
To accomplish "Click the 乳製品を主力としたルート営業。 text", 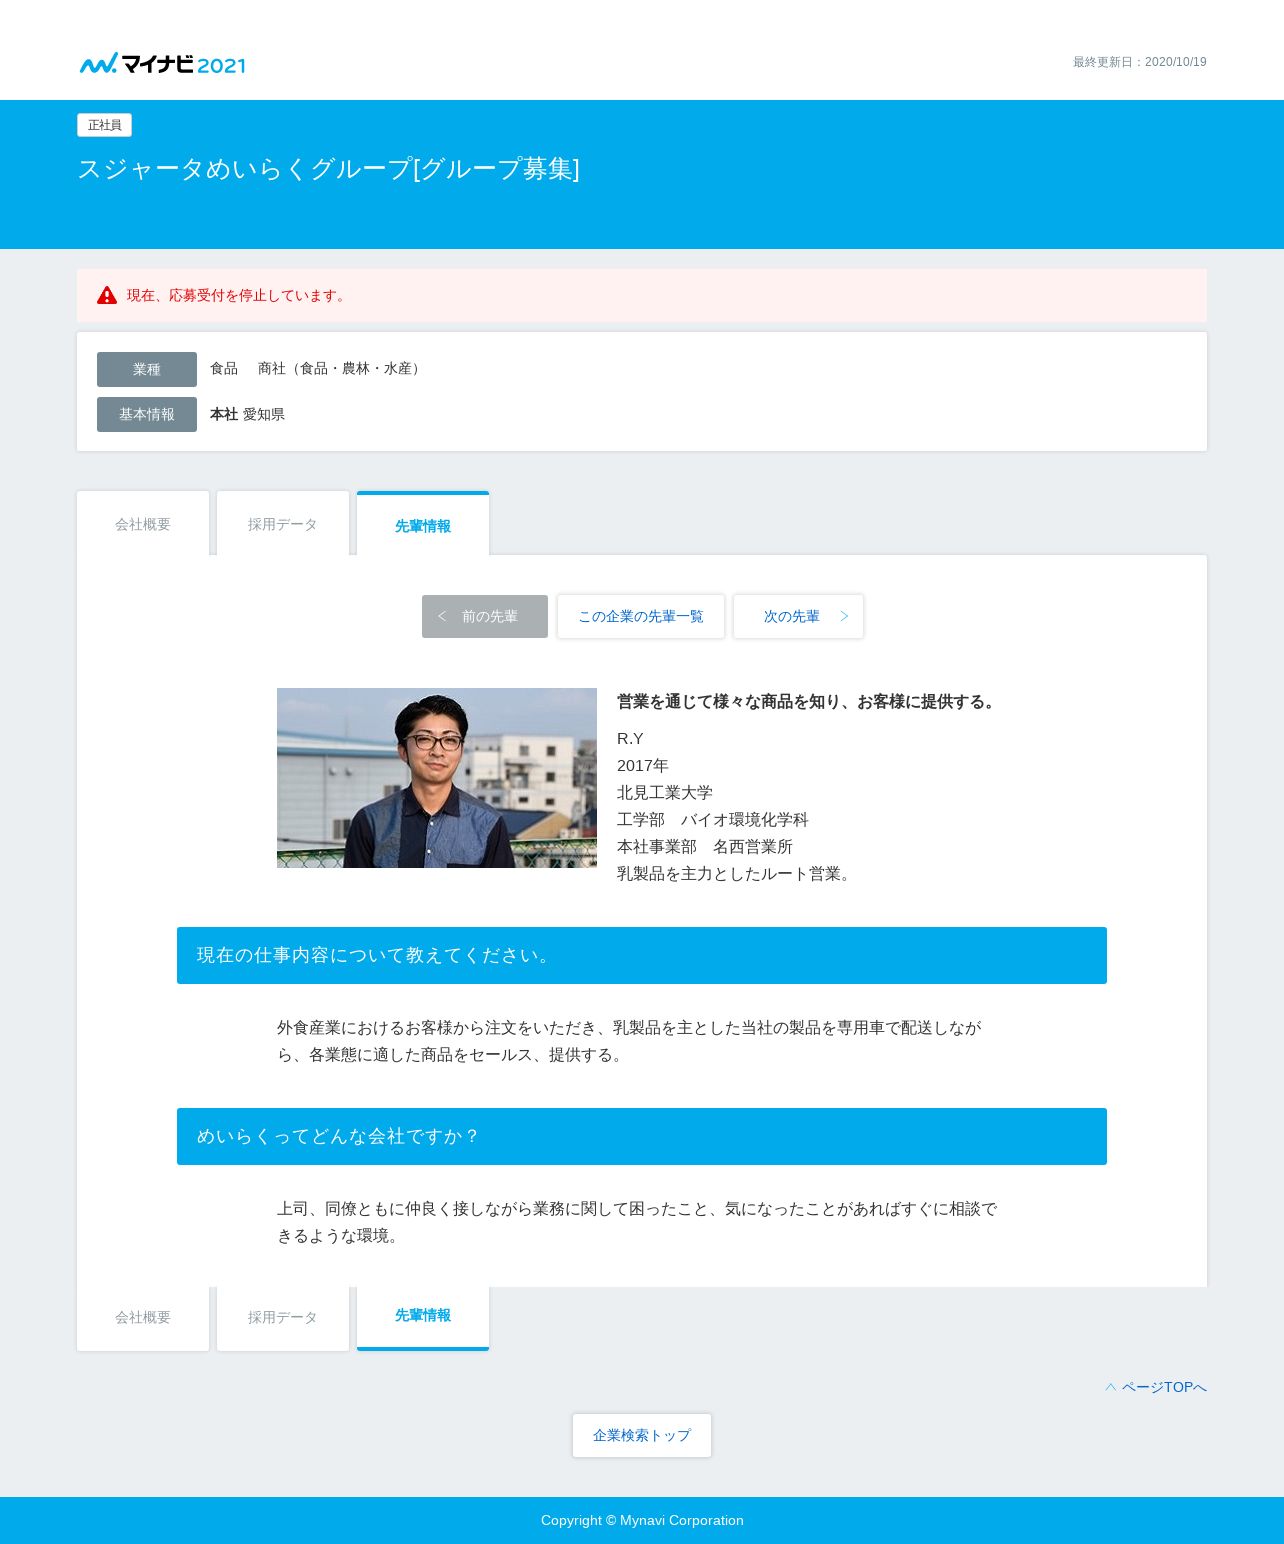I will pyautogui.click(x=737, y=873).
